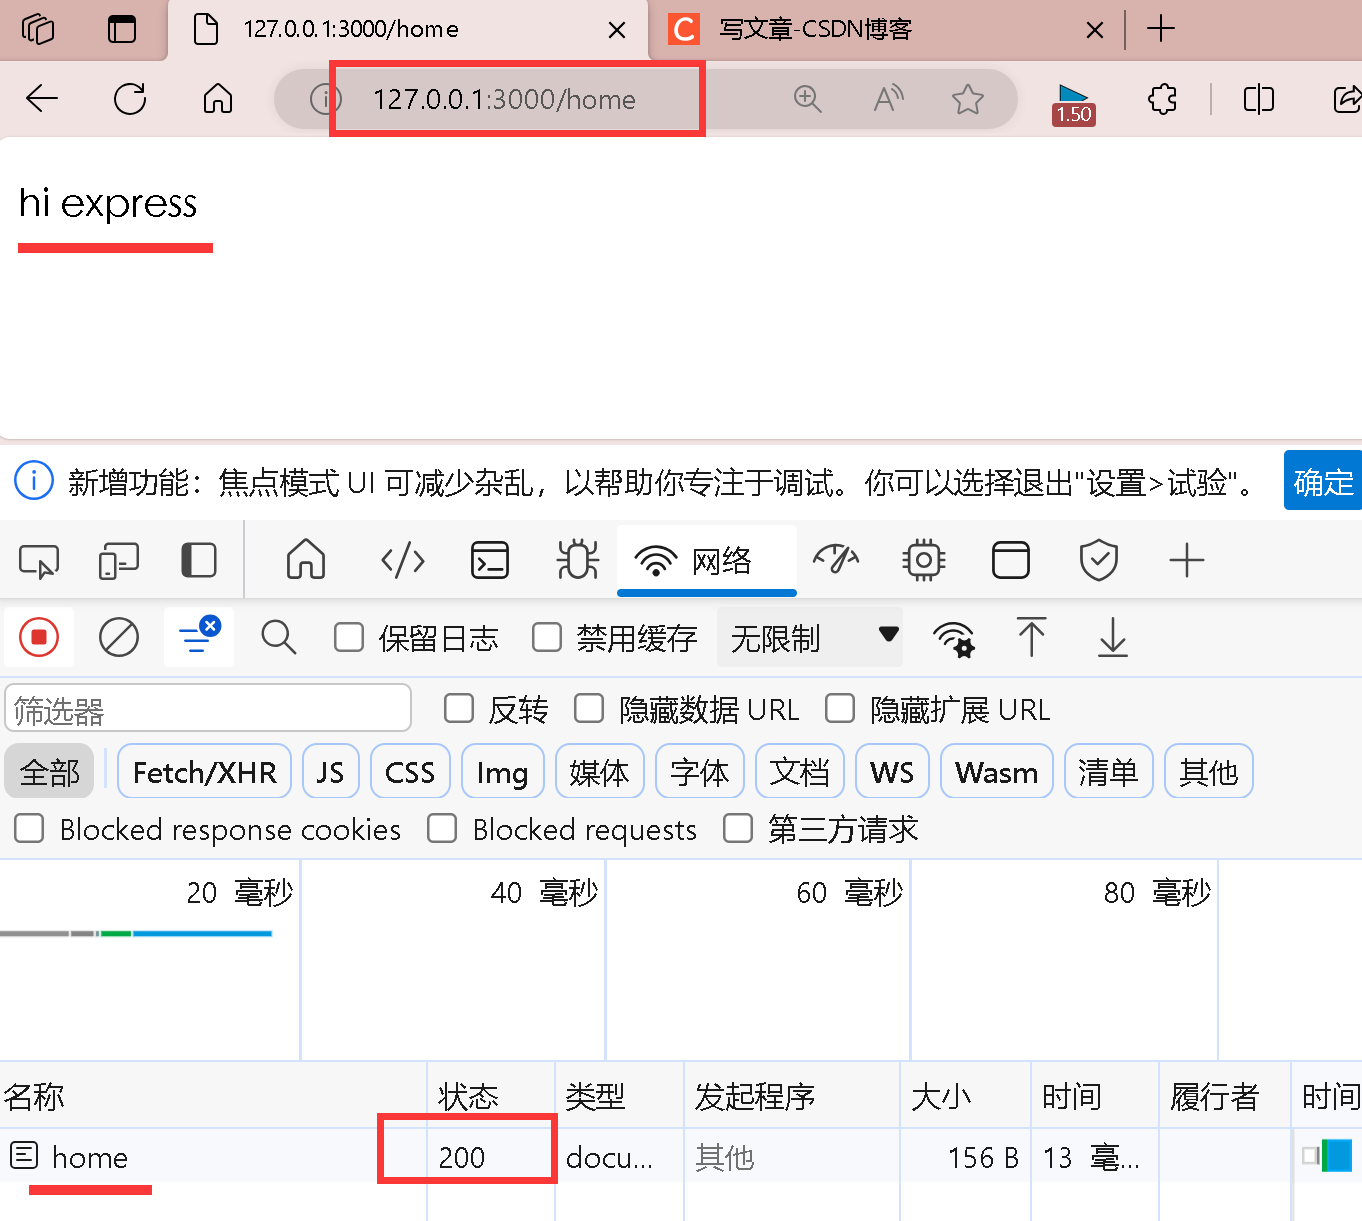Check 第三方请求 checkbox

tap(738, 828)
